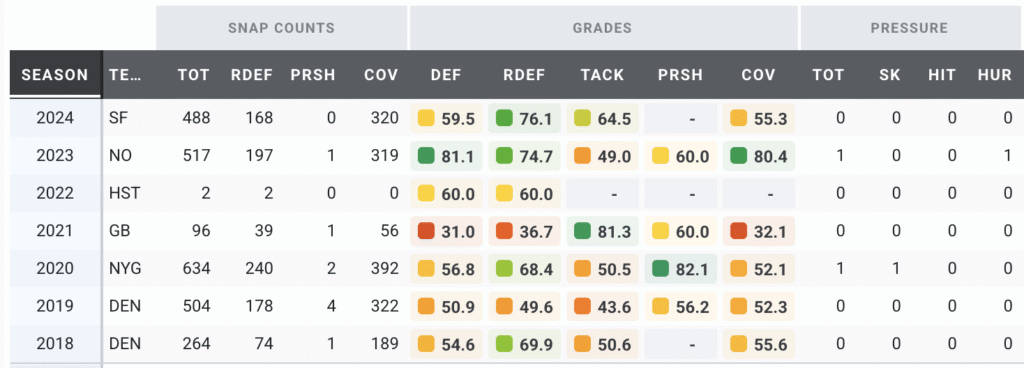The height and width of the screenshot is (368, 1024).
Task: Click the yellow swatch beside 59.5
Action: click(x=426, y=118)
